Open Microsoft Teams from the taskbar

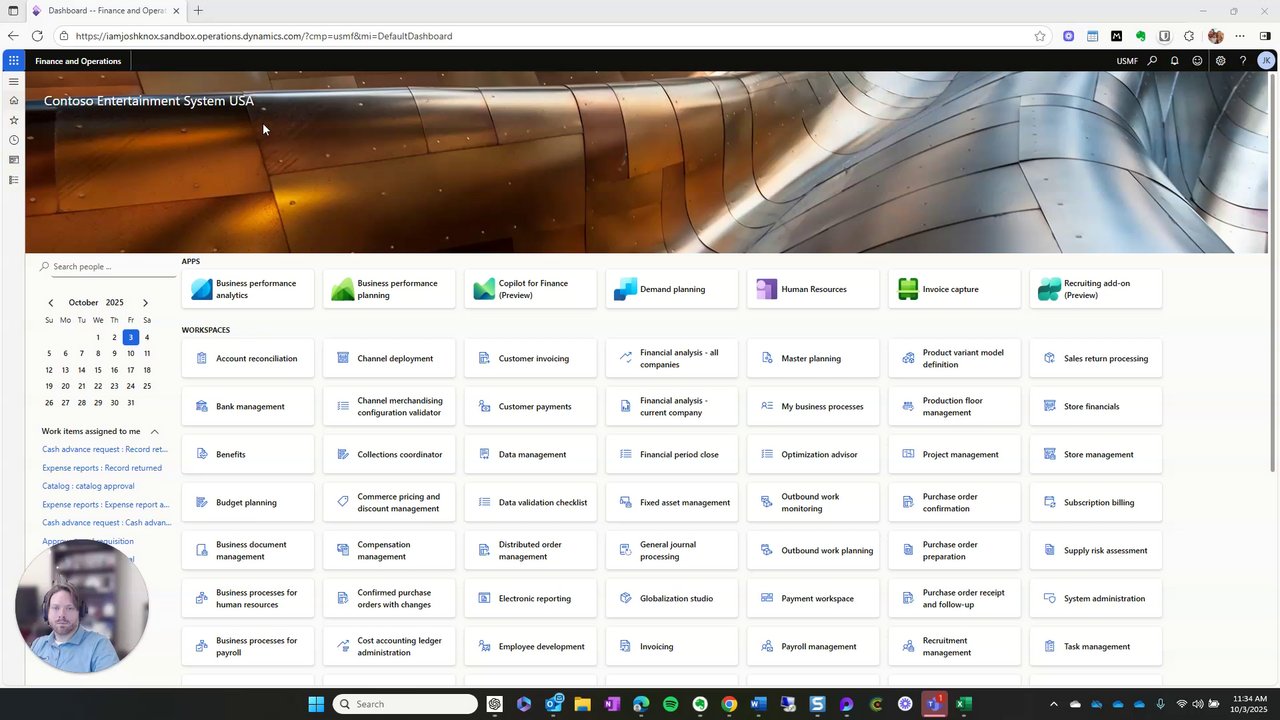tap(935, 704)
